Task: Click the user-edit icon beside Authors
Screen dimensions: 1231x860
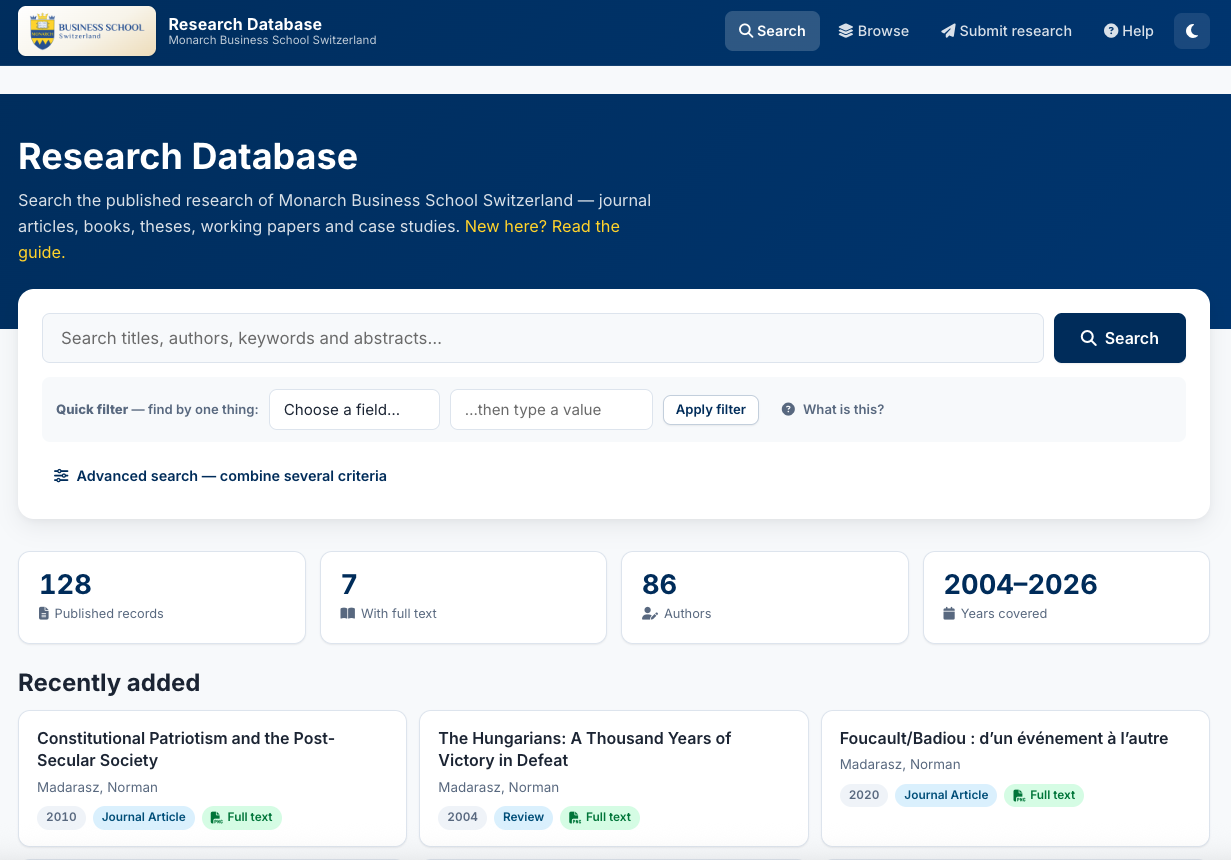Action: (650, 613)
